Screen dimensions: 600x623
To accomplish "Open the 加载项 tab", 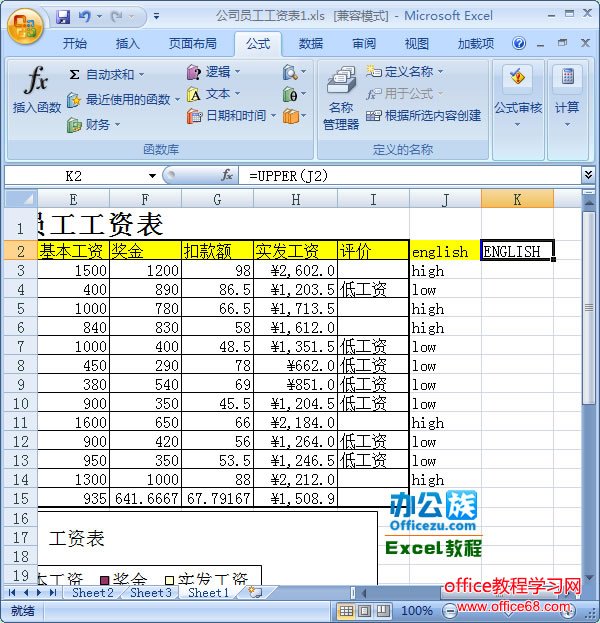I will point(476,43).
